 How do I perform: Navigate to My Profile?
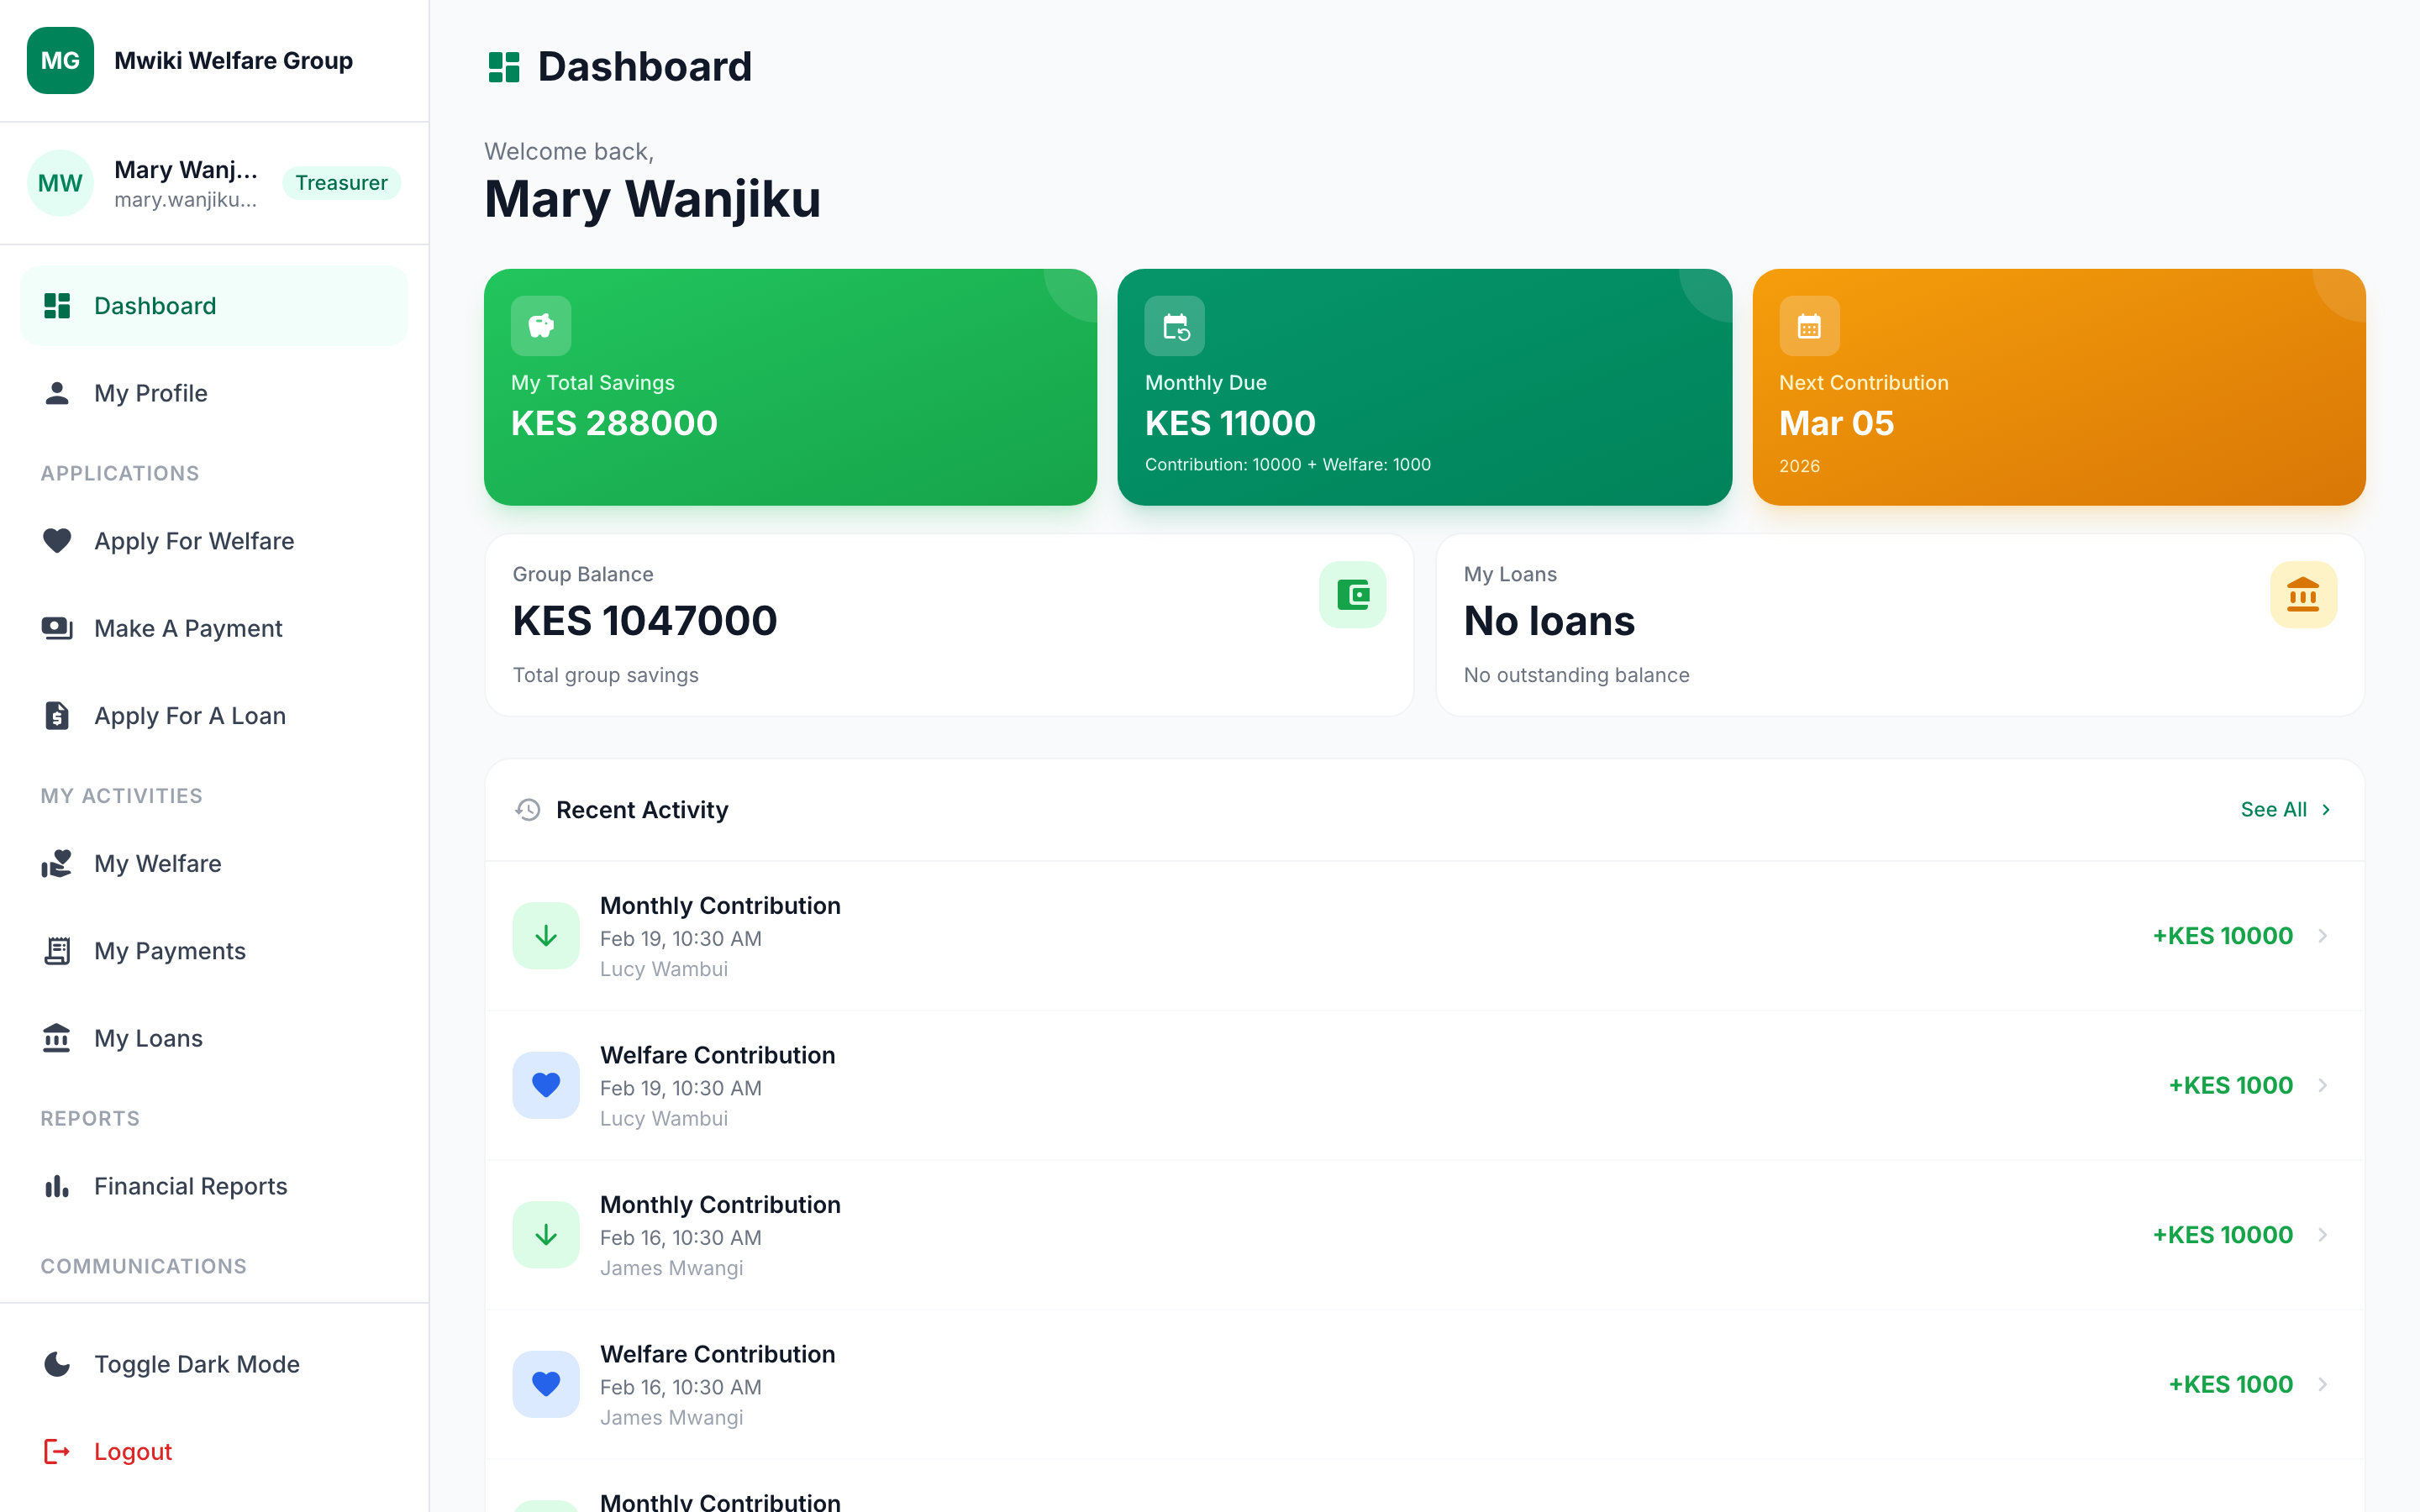point(150,393)
